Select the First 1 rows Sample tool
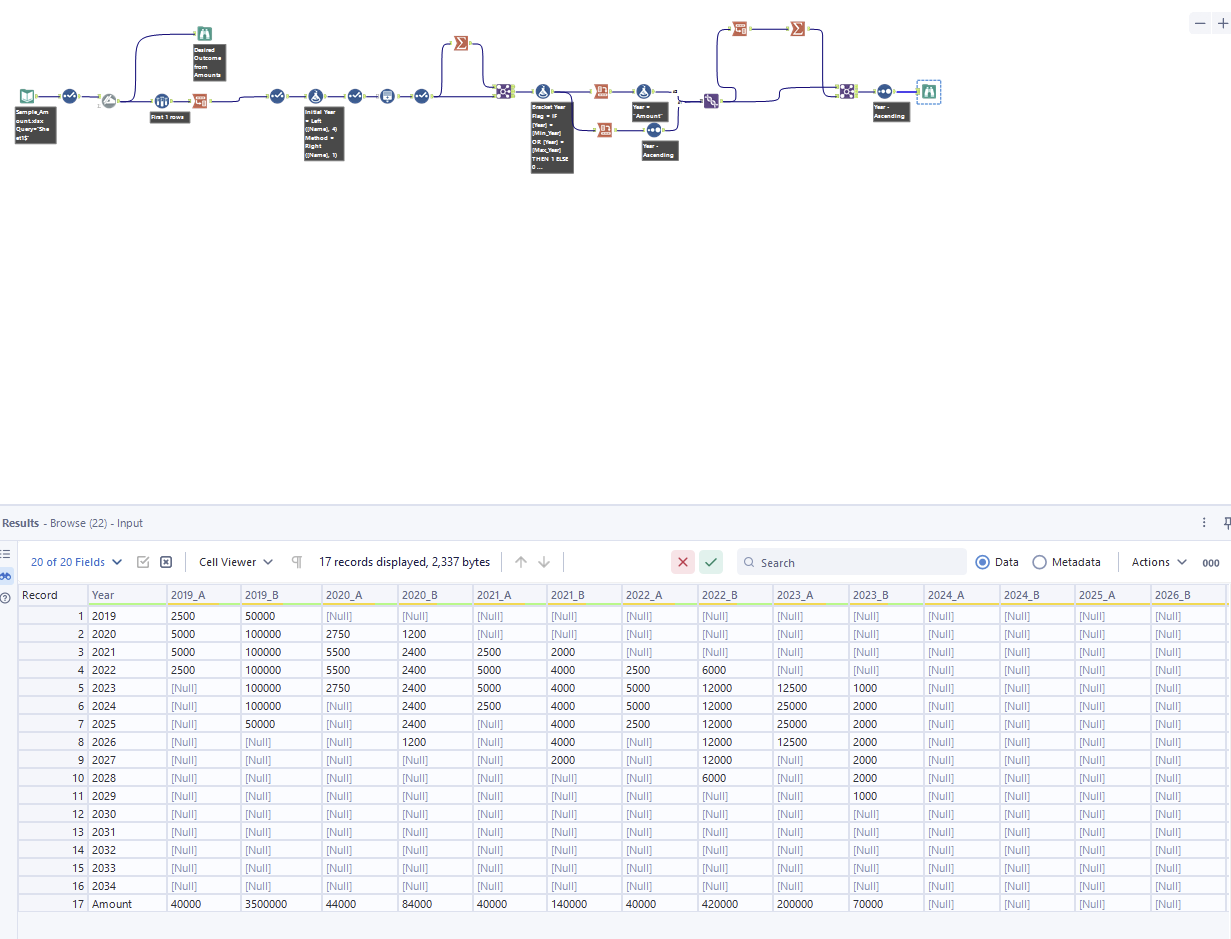1231x939 pixels. 163,101
